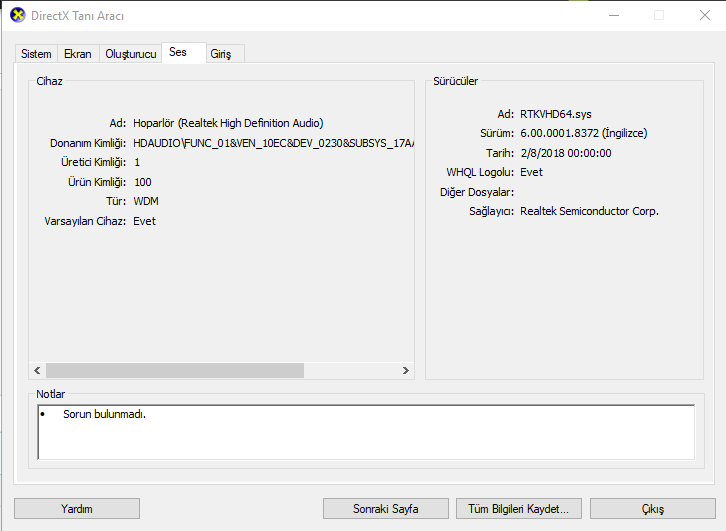Viewport: 726px width, 531px height.
Task: Click the WHQL Logolu value Evet
Action: pyautogui.click(x=531, y=172)
